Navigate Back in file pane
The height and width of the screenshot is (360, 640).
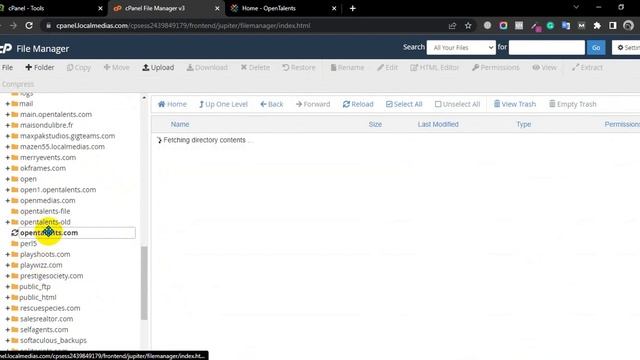click(271, 104)
